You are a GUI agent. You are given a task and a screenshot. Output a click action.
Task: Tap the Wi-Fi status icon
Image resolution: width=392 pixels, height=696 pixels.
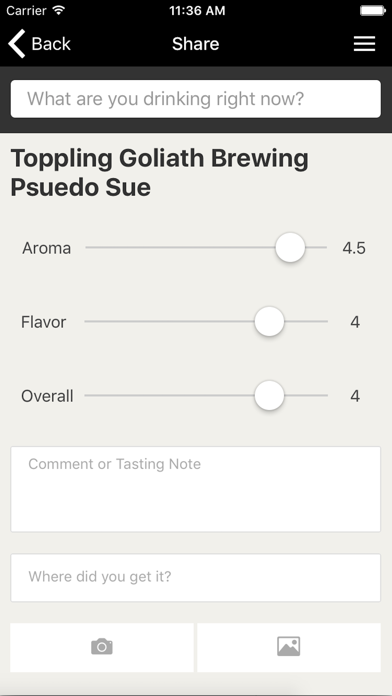[58, 10]
